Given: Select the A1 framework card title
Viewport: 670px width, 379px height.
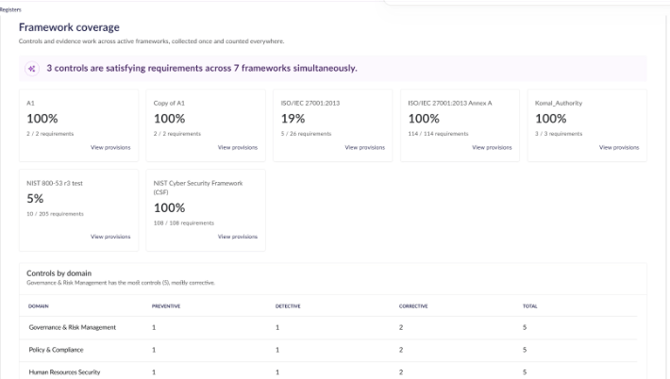Looking at the screenshot, I should pyautogui.click(x=30, y=103).
